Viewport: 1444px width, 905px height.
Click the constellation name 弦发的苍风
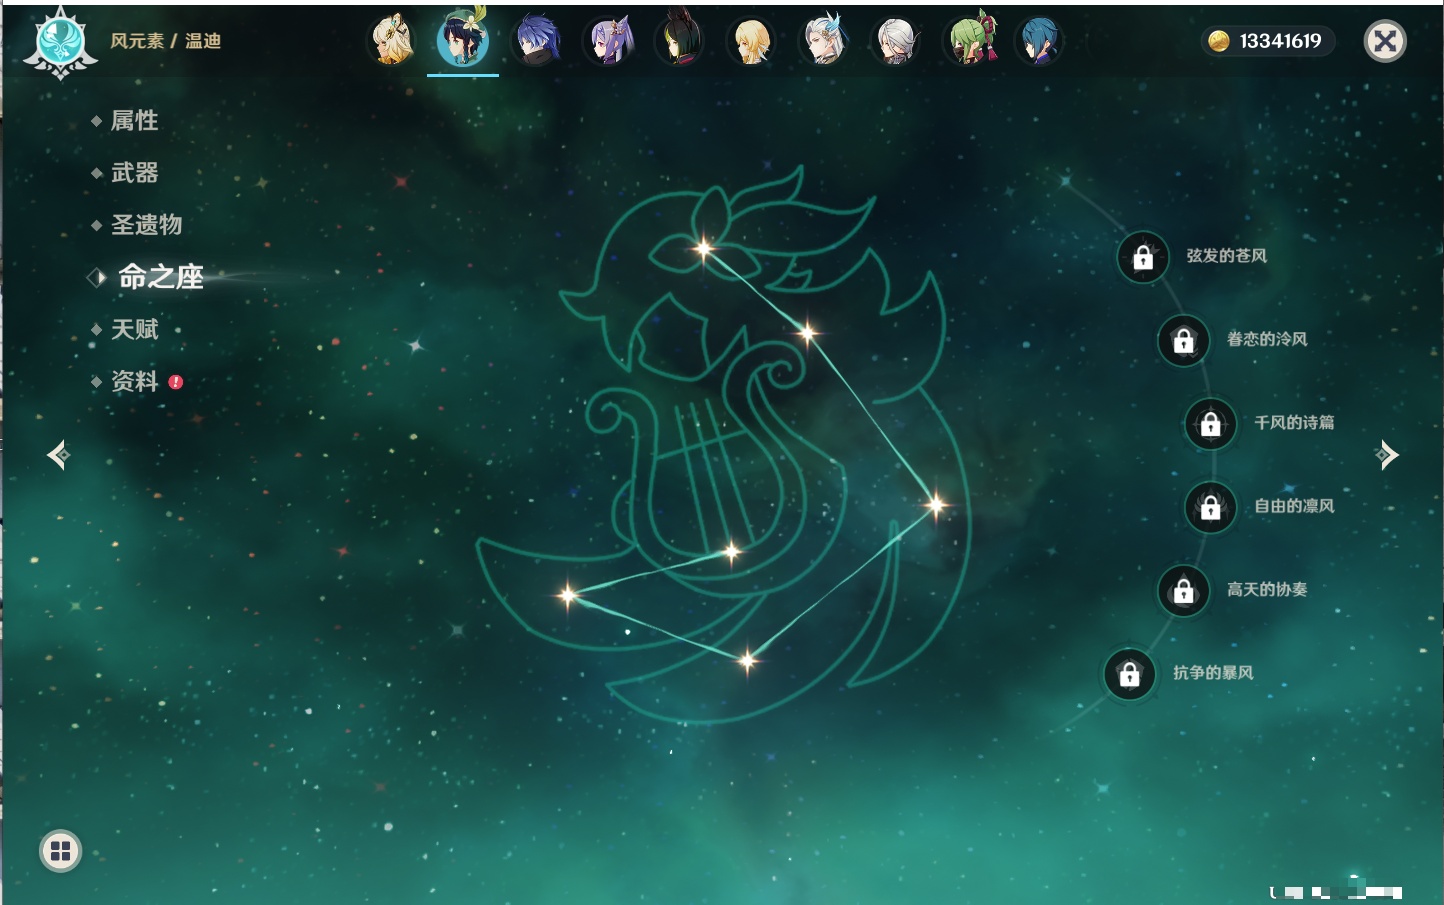click(x=1227, y=256)
